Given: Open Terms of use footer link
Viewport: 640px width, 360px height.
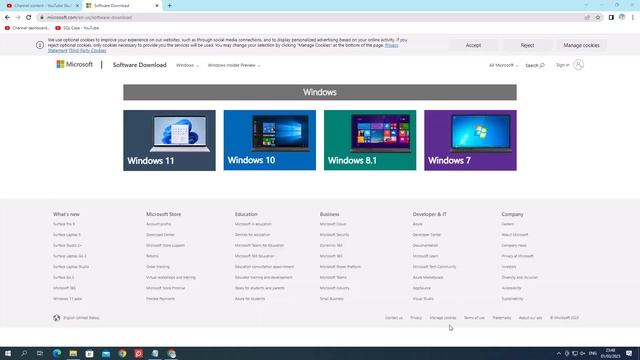Looking at the screenshot, I should pos(474,318).
